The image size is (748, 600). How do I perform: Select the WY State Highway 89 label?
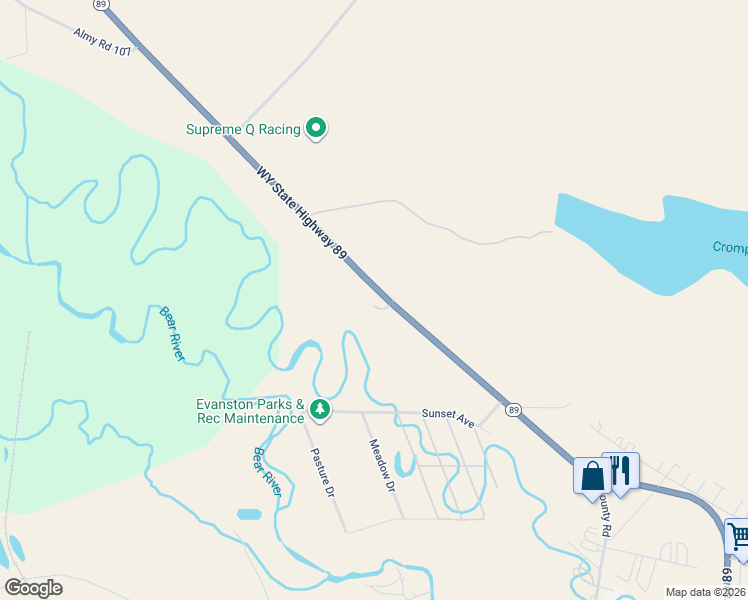[x=301, y=213]
